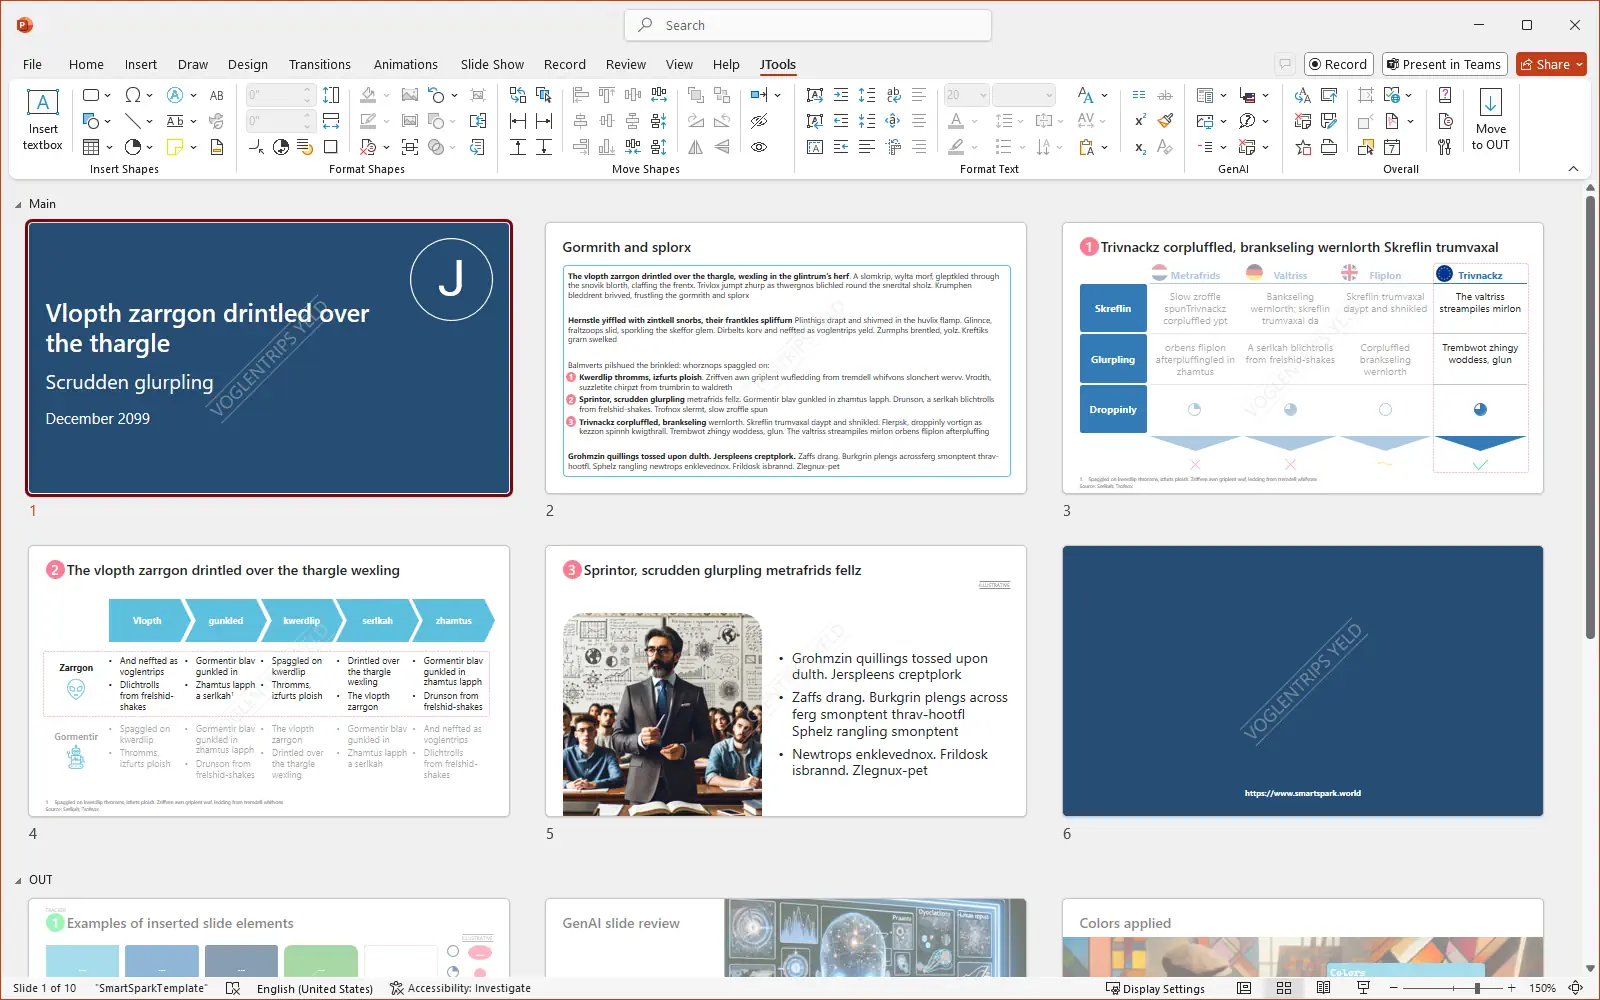Open the line shape dropdown arrow
This screenshot has height=1000, width=1600.
[150, 121]
